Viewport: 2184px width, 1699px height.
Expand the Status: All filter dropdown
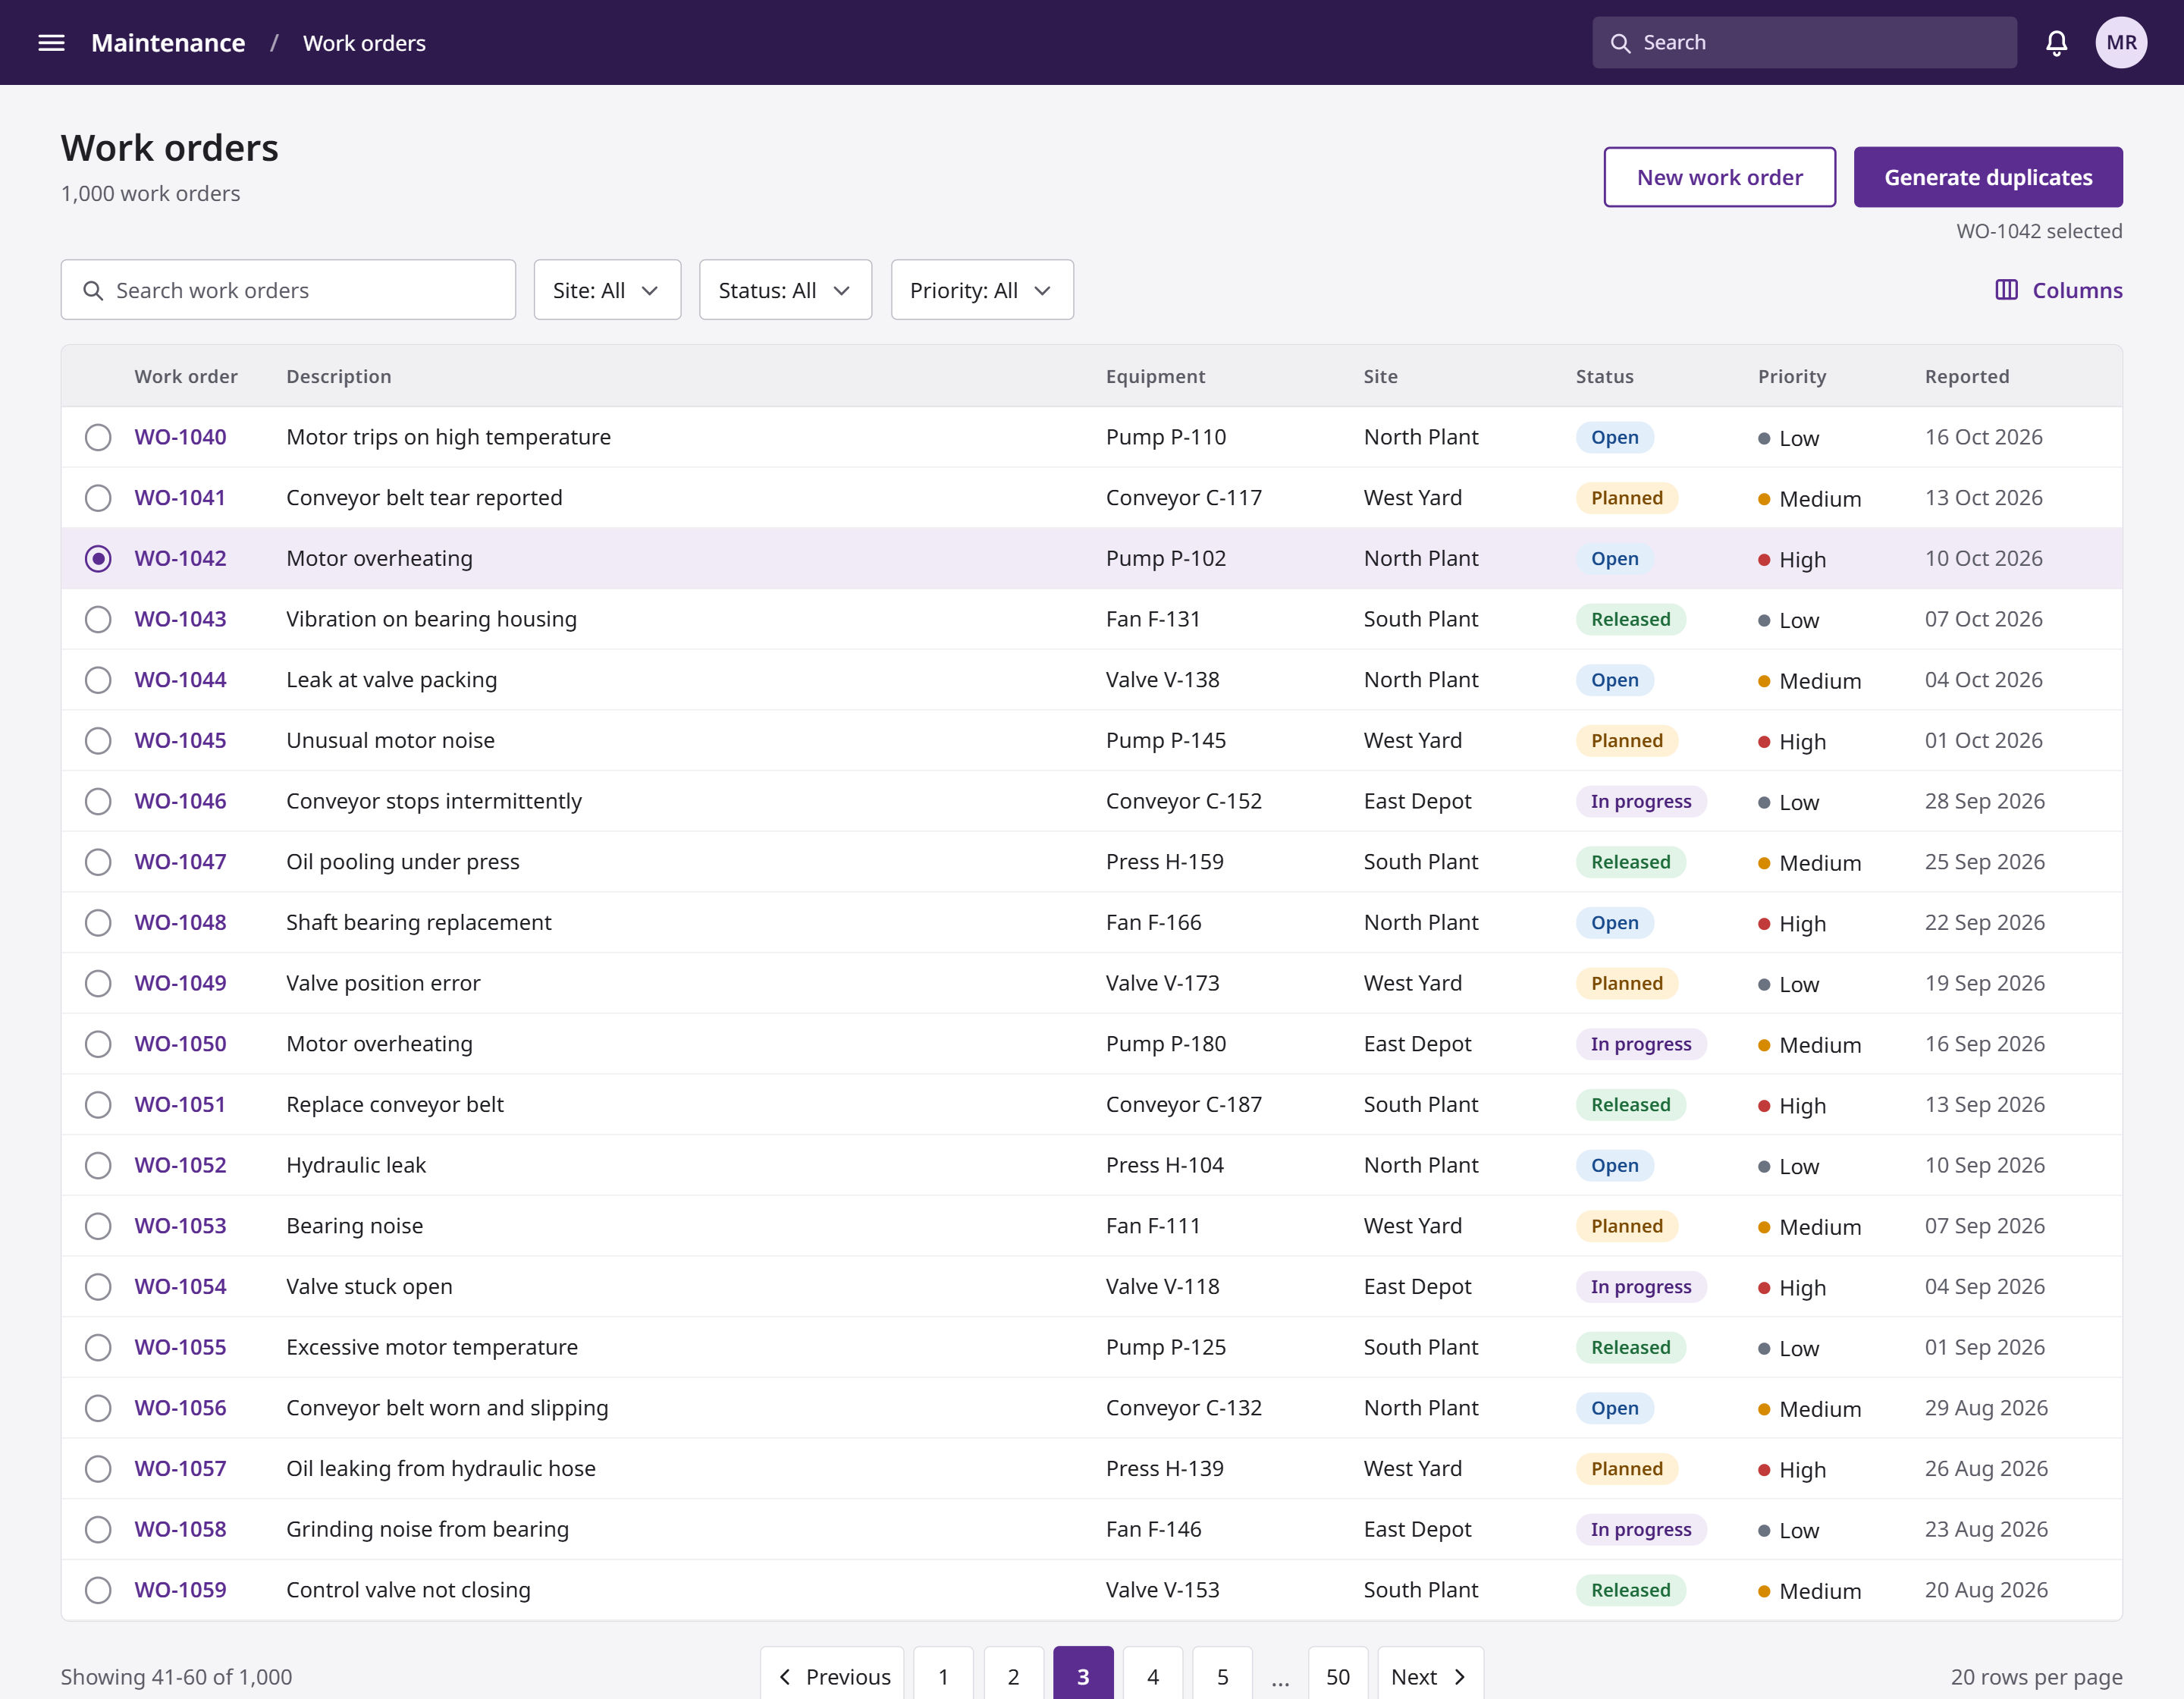click(785, 290)
